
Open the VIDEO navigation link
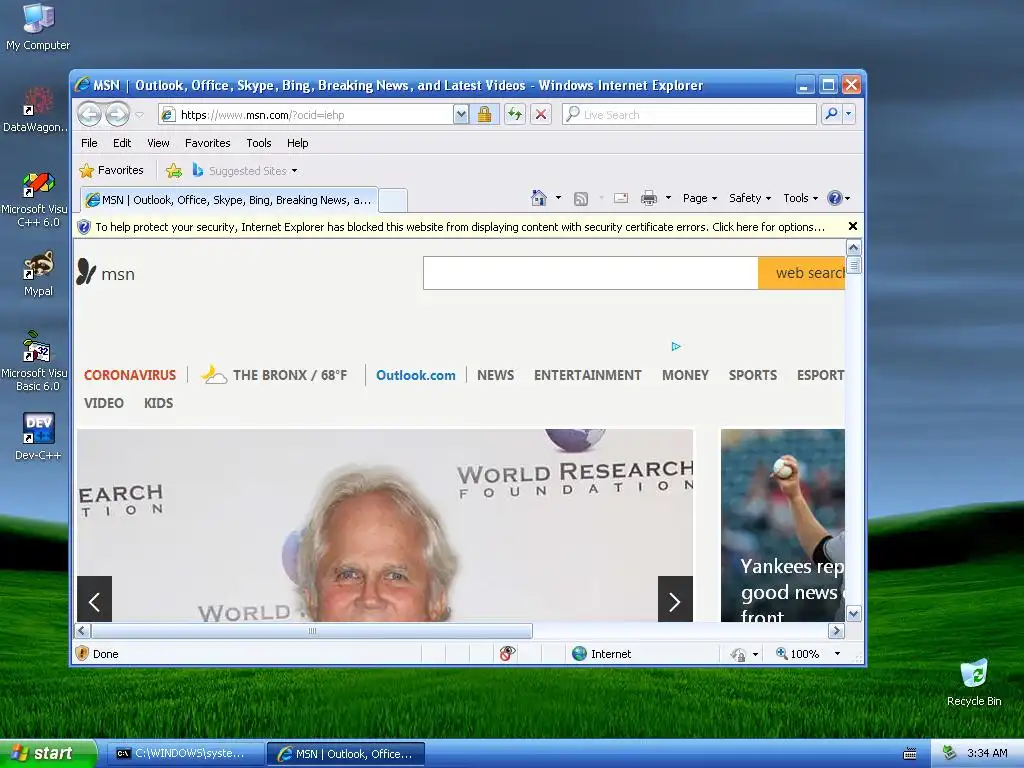[x=104, y=403]
